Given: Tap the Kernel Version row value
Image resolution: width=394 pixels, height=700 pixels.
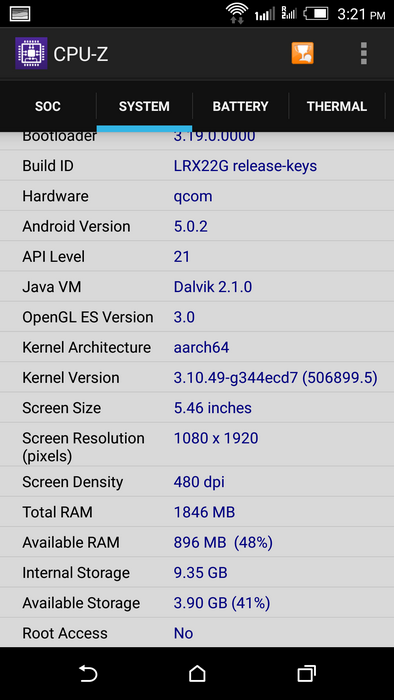Looking at the screenshot, I should 275,378.
